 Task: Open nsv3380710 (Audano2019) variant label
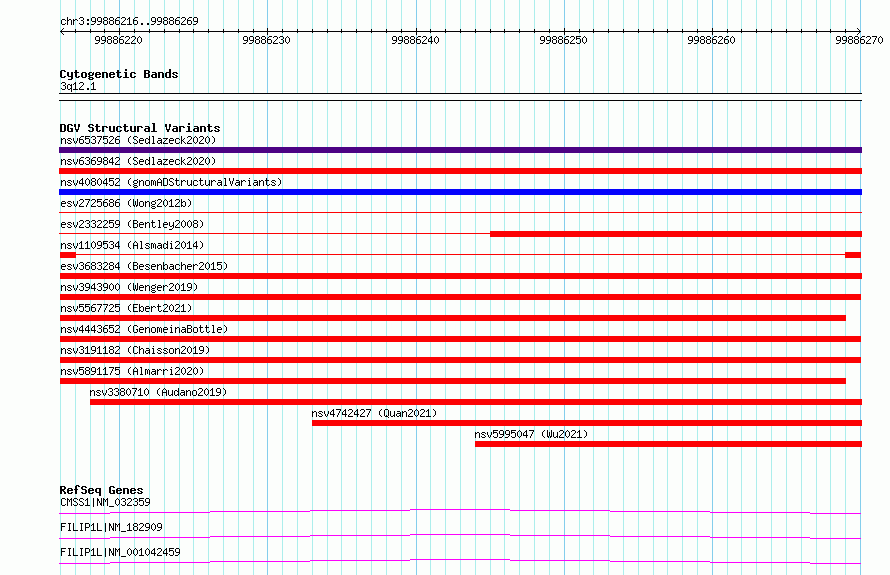[158, 392]
